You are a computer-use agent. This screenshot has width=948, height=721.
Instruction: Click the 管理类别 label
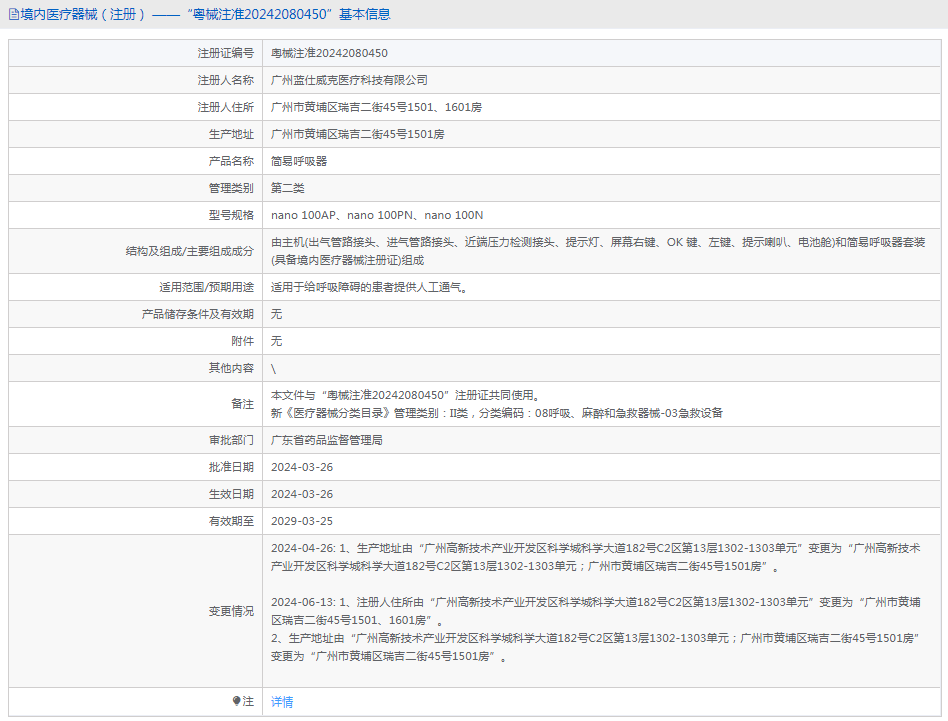[232, 189]
